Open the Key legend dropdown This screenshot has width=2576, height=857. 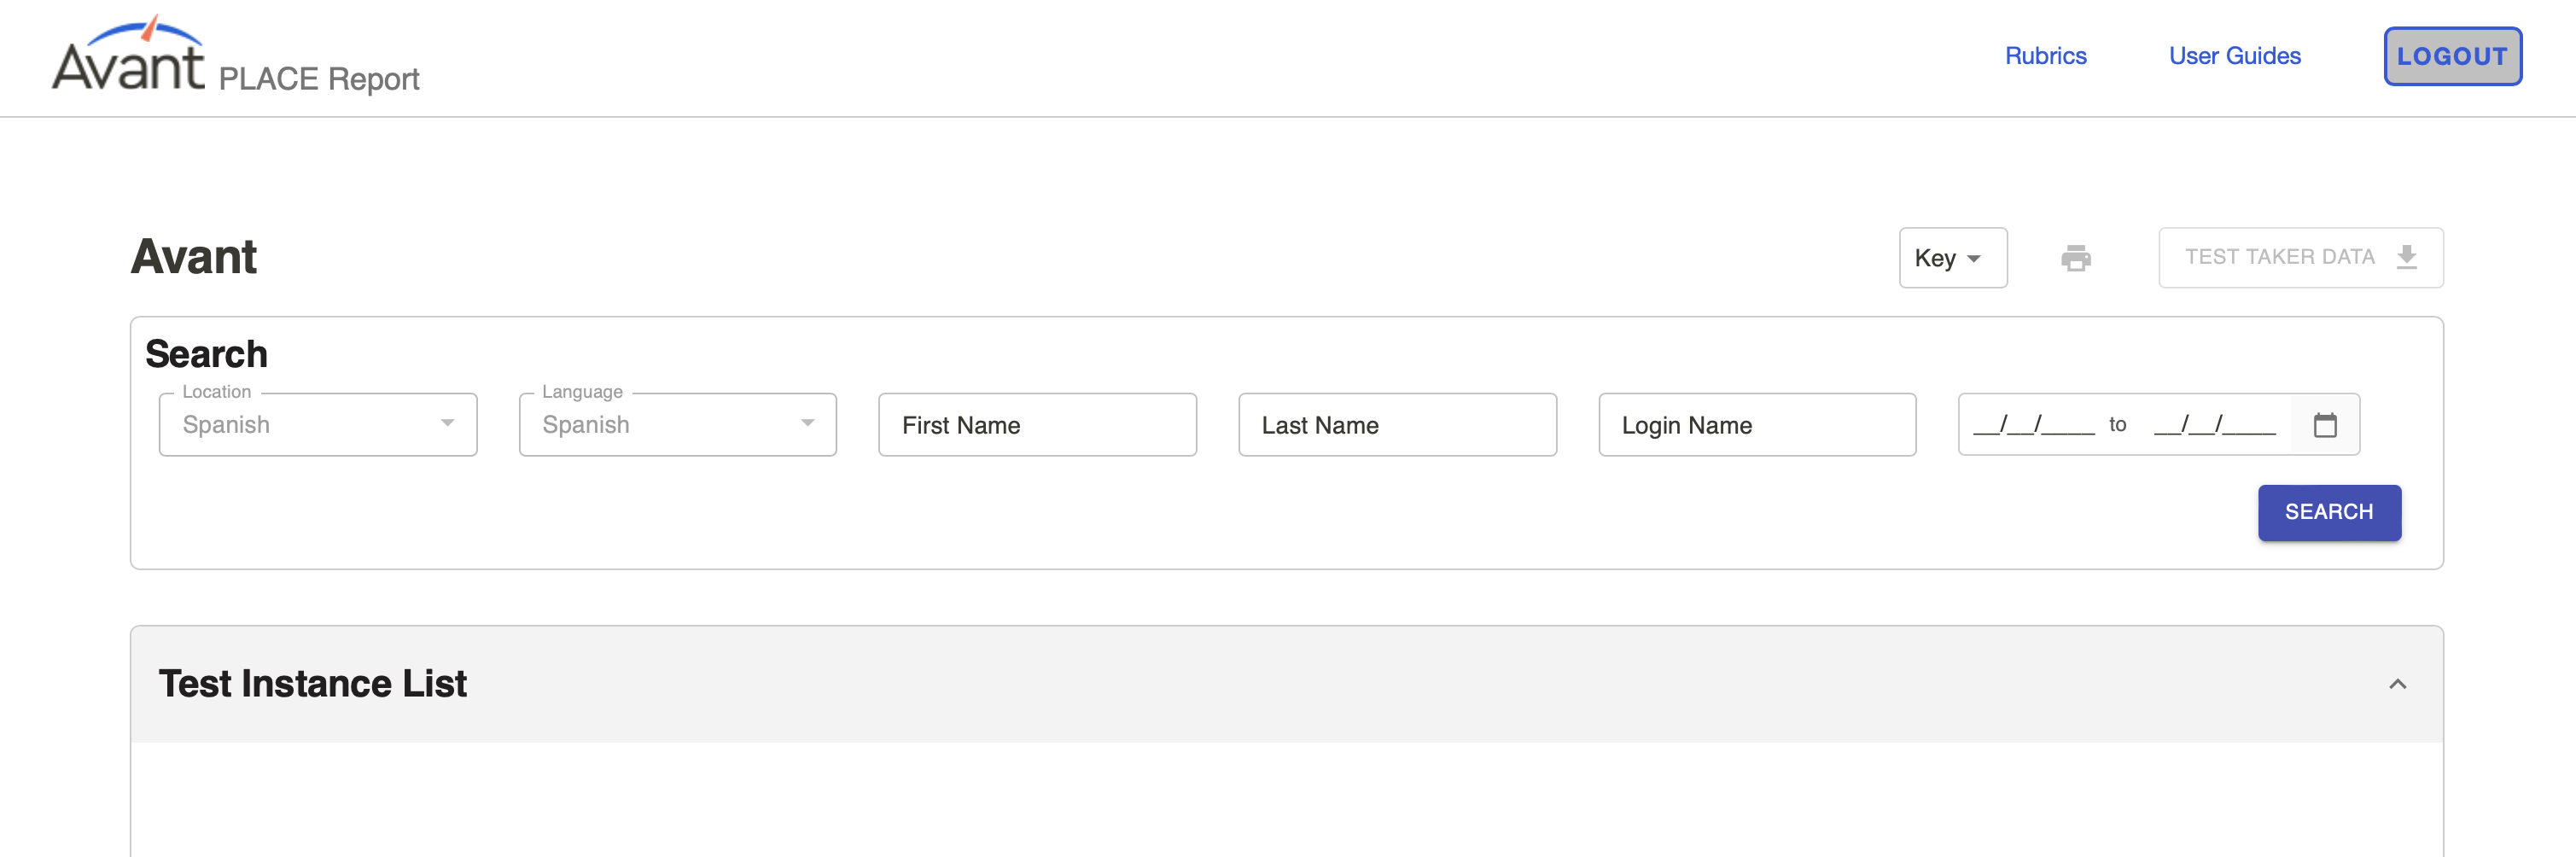(1952, 257)
